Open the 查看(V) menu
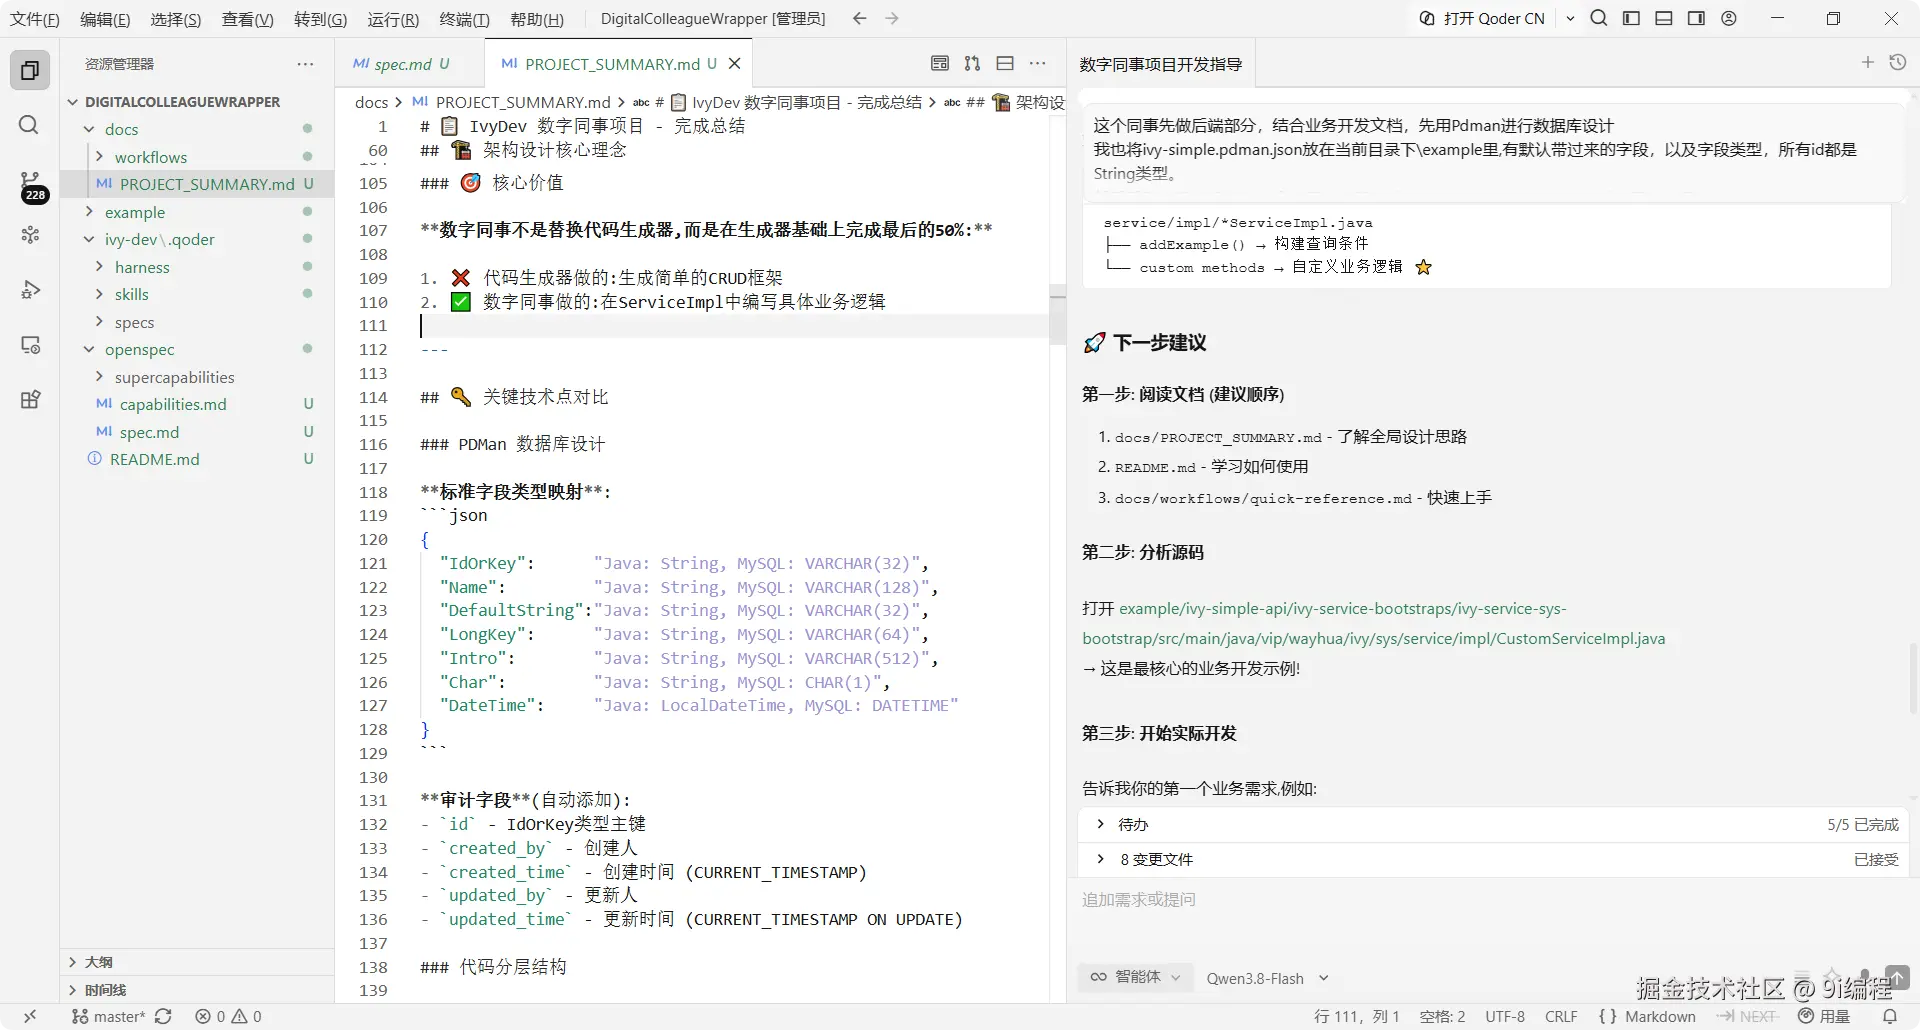The image size is (1920, 1030). point(247,19)
